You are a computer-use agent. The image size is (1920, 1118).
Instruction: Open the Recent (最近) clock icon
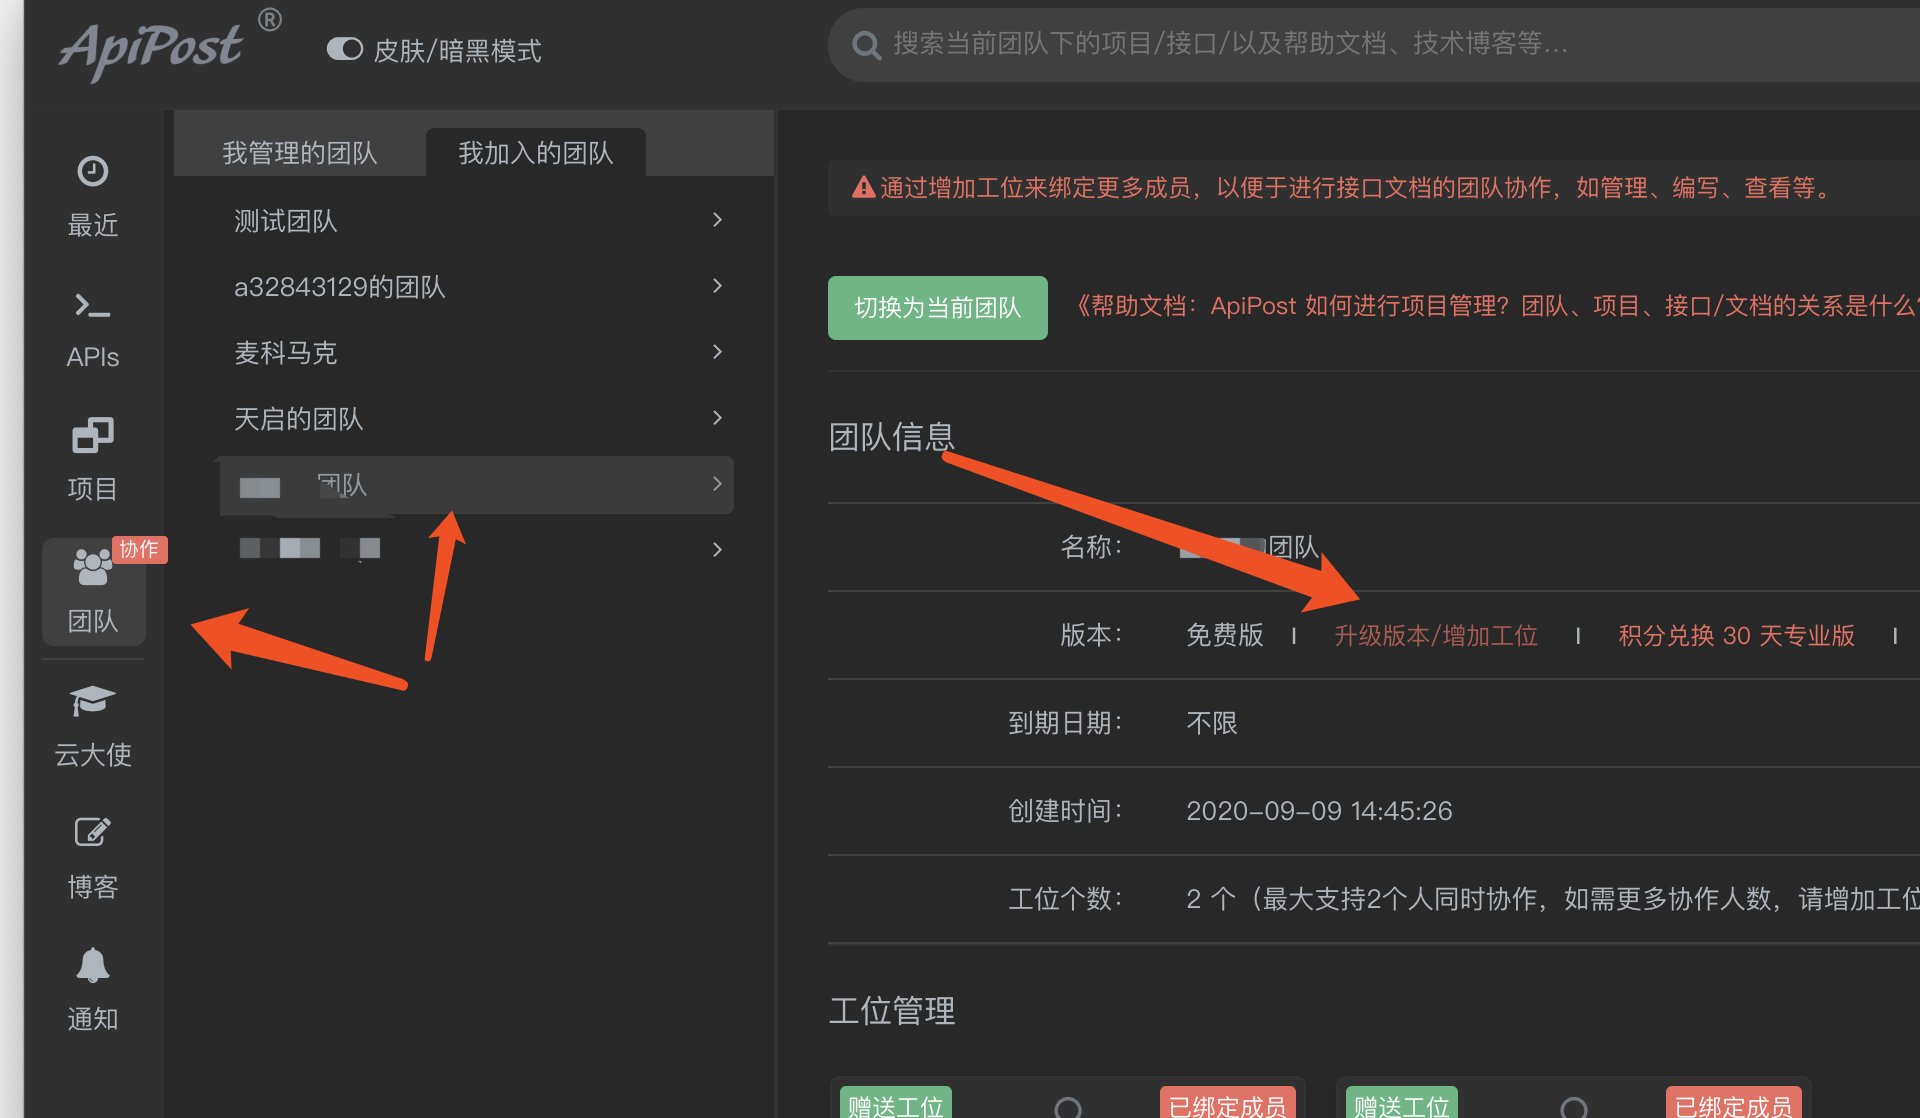click(x=93, y=171)
